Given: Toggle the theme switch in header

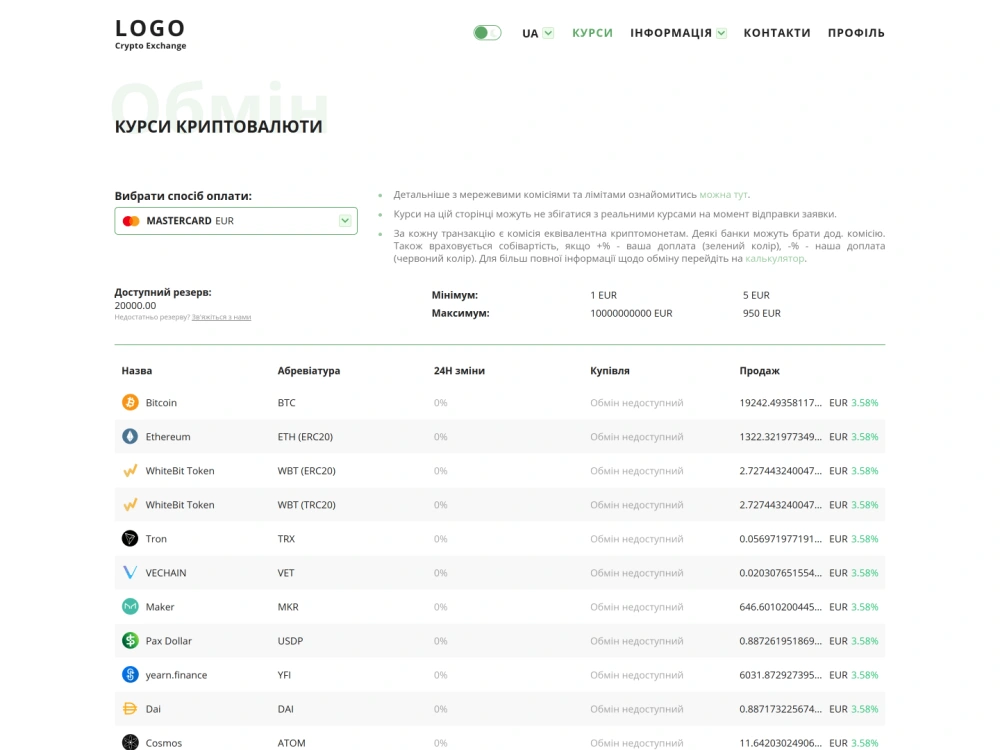Looking at the screenshot, I should [487, 33].
